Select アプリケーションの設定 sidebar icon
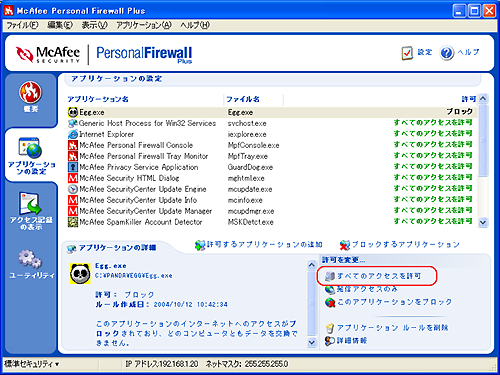The image size is (500, 375). coord(30,147)
